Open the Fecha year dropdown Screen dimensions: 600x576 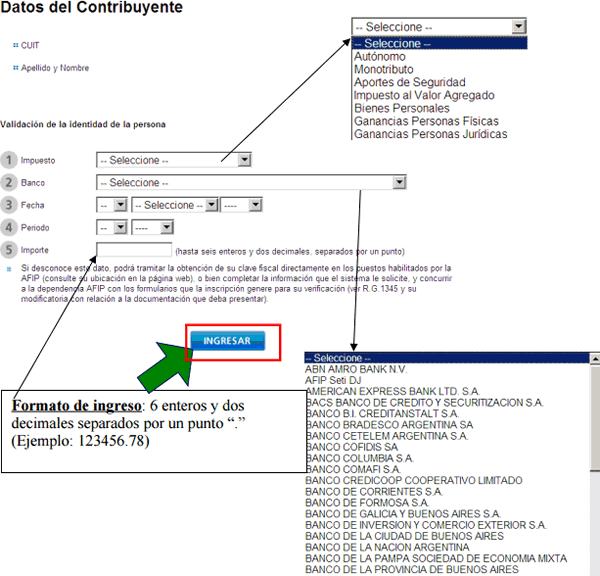click(241, 205)
